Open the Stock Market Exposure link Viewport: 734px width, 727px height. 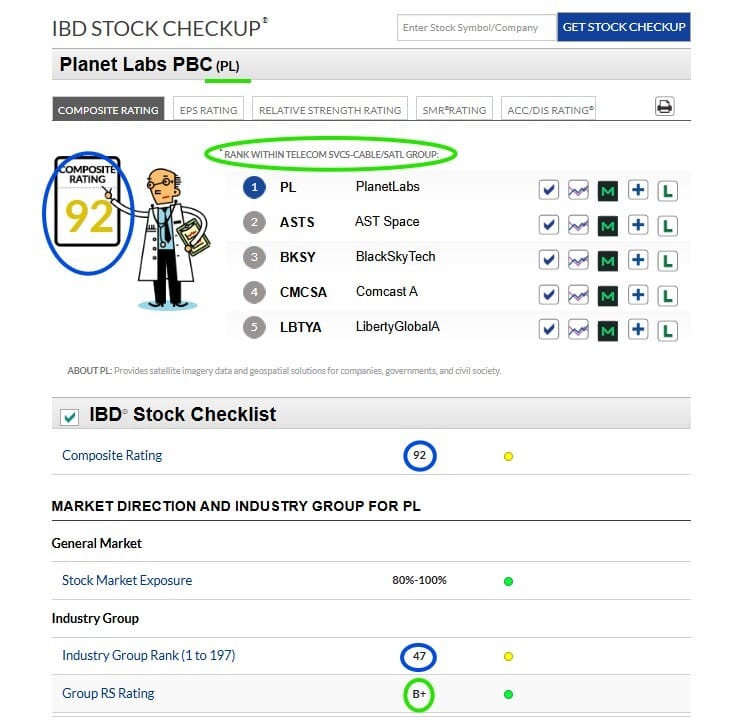click(x=127, y=580)
